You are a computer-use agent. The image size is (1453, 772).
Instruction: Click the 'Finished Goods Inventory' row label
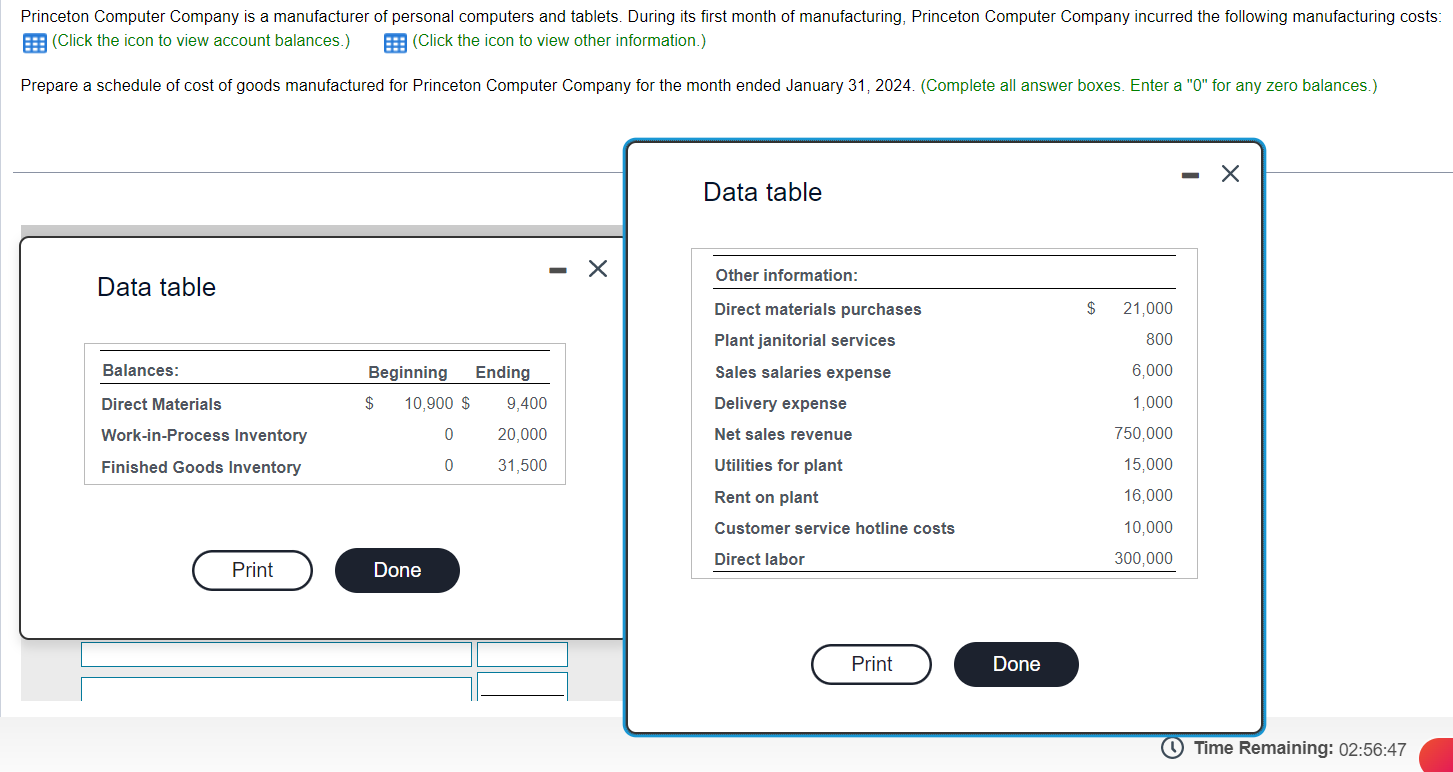(201, 467)
